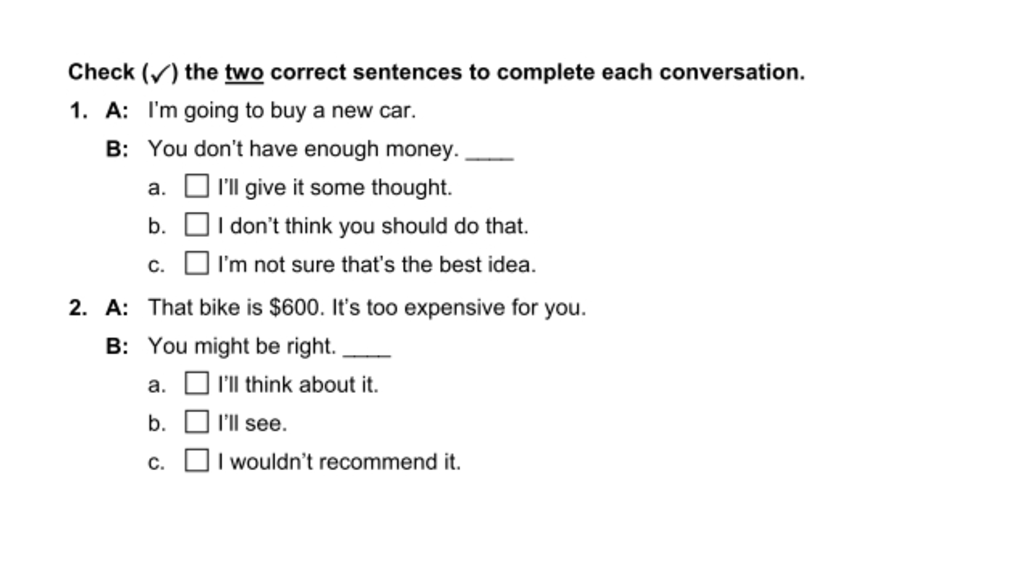Click the phrase "It's too expensive for you."

(459, 307)
